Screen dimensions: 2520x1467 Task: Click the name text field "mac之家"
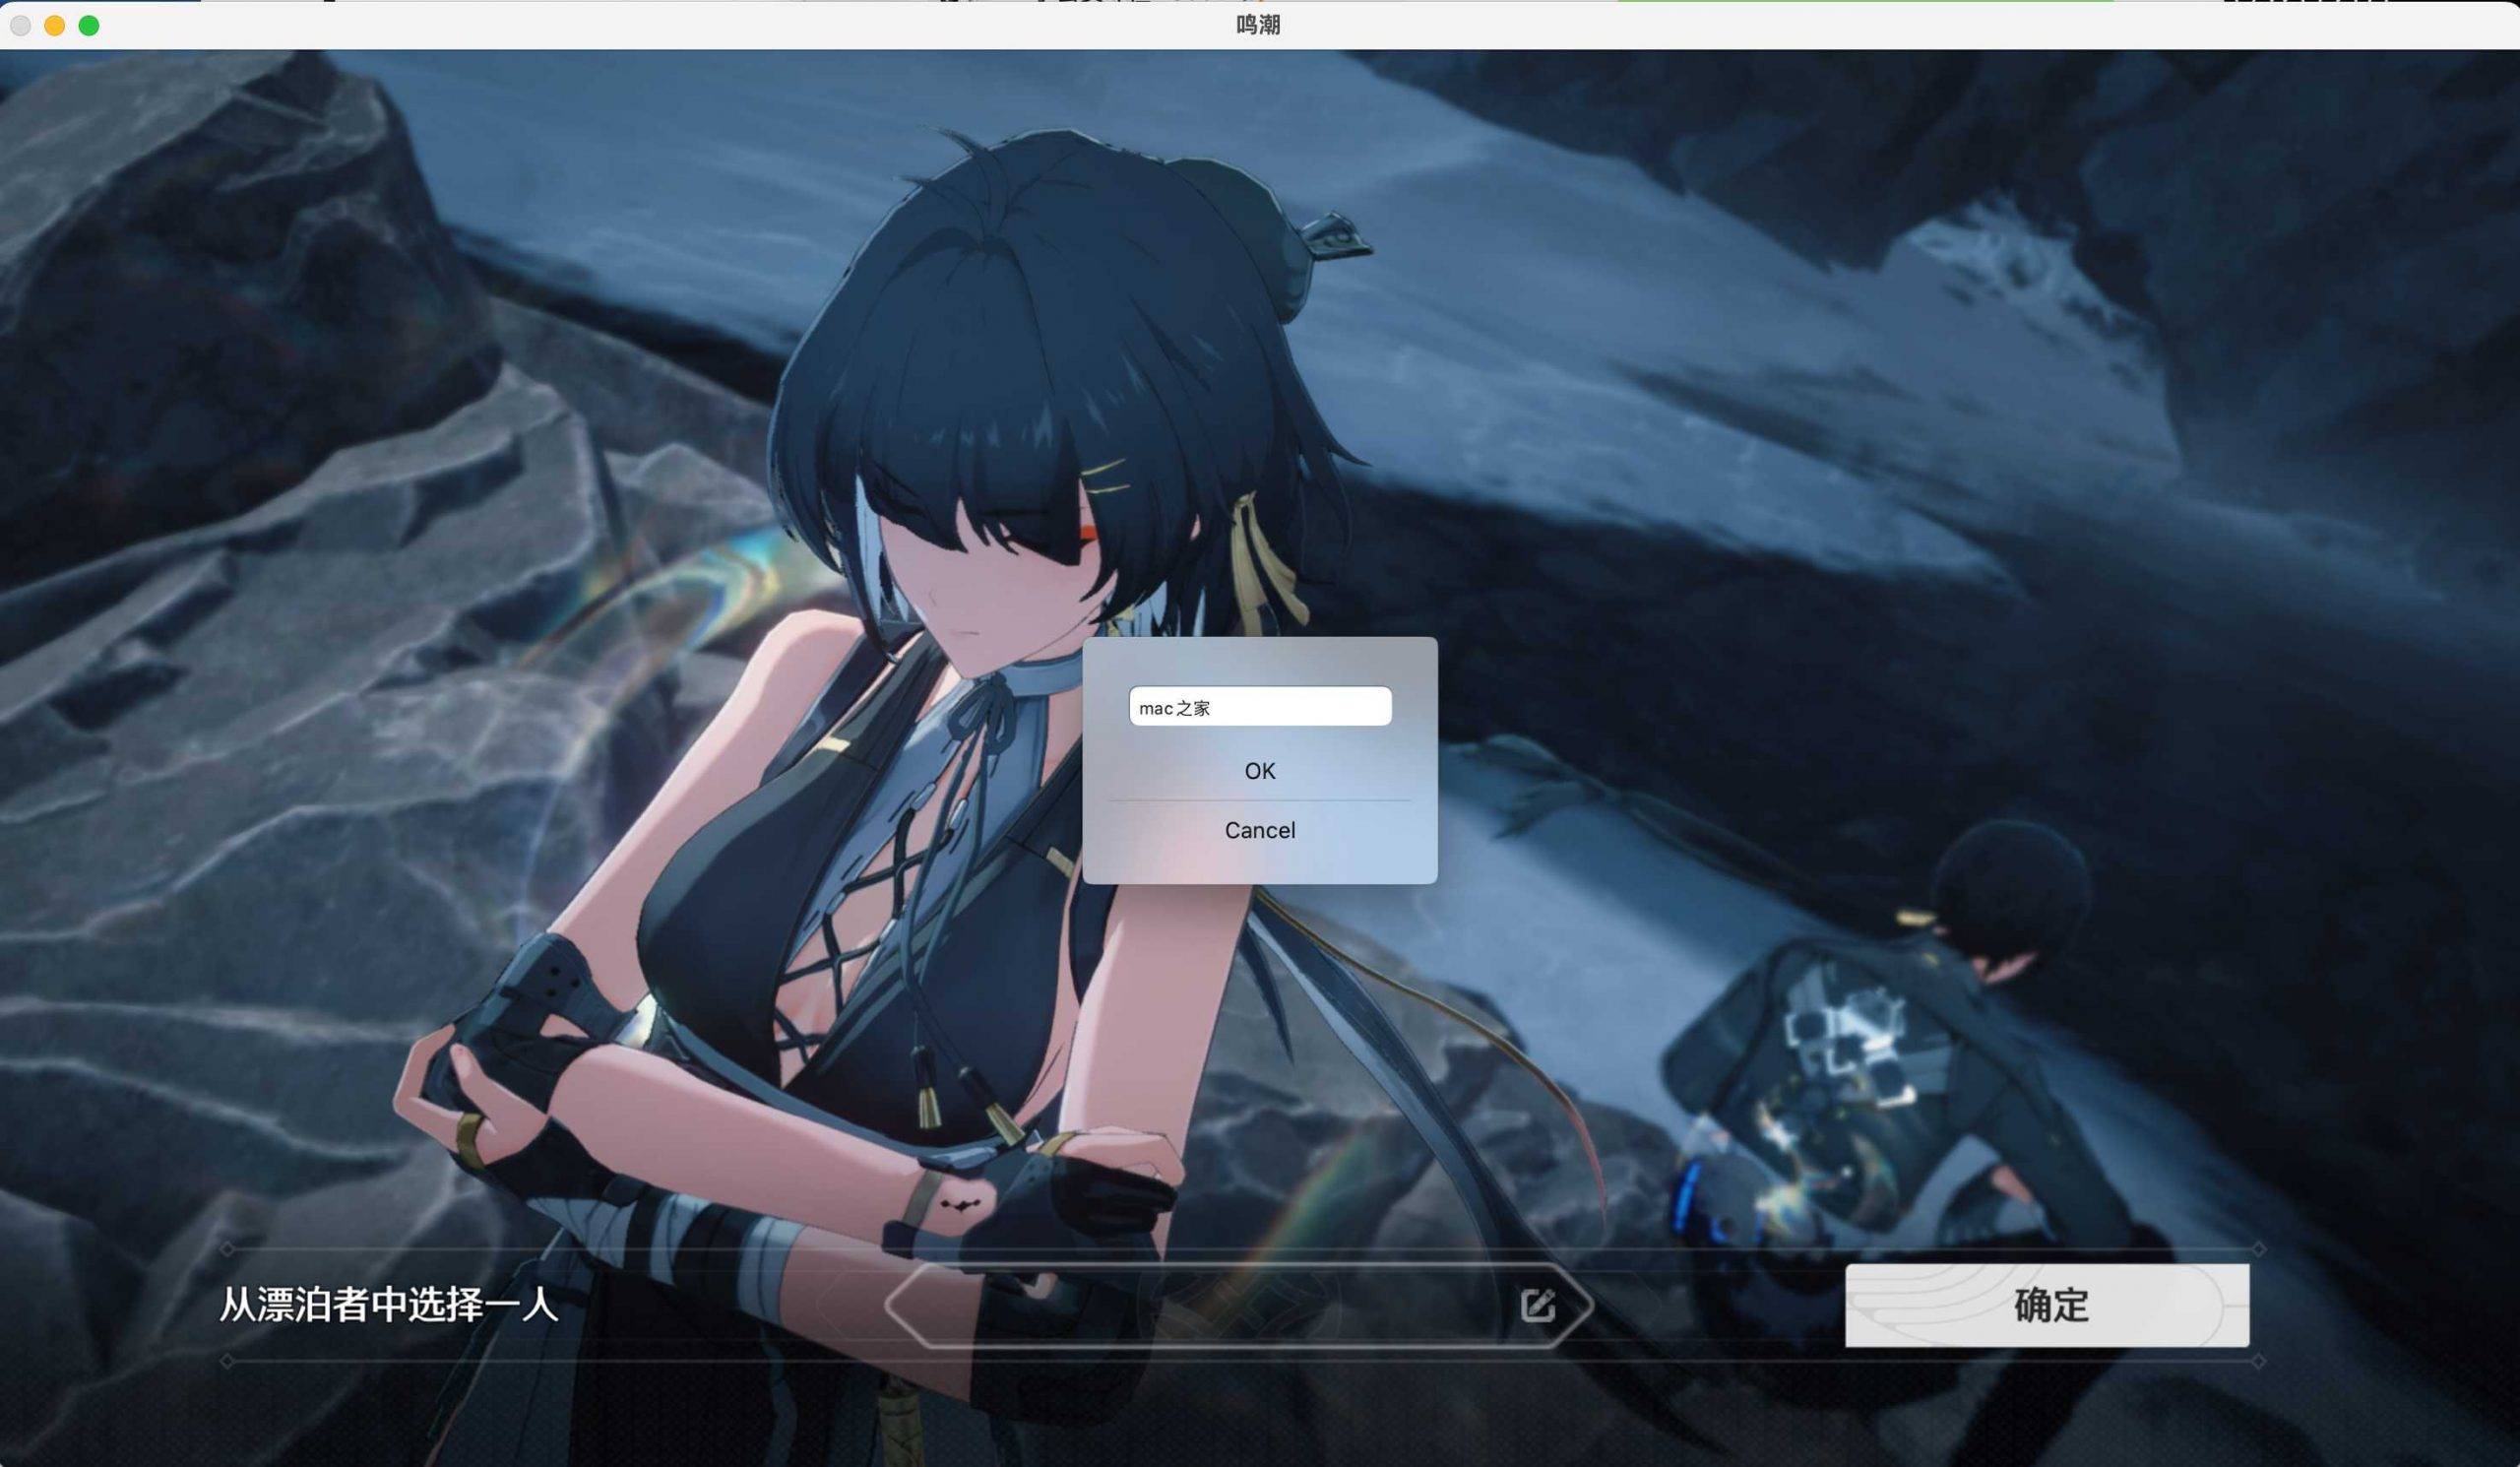coord(1259,707)
